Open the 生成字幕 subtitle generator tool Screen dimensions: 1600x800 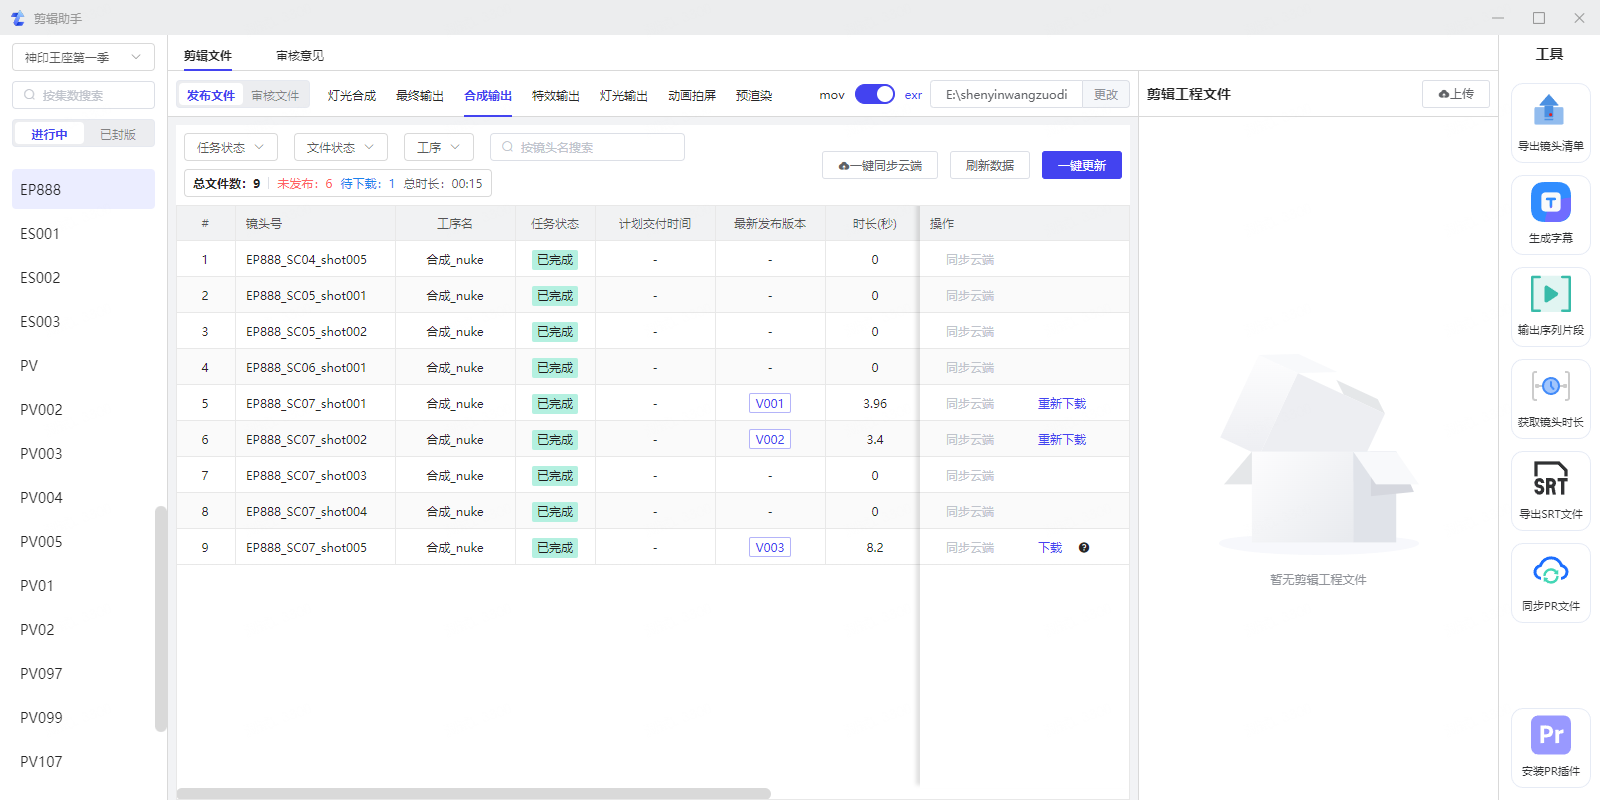(x=1550, y=203)
